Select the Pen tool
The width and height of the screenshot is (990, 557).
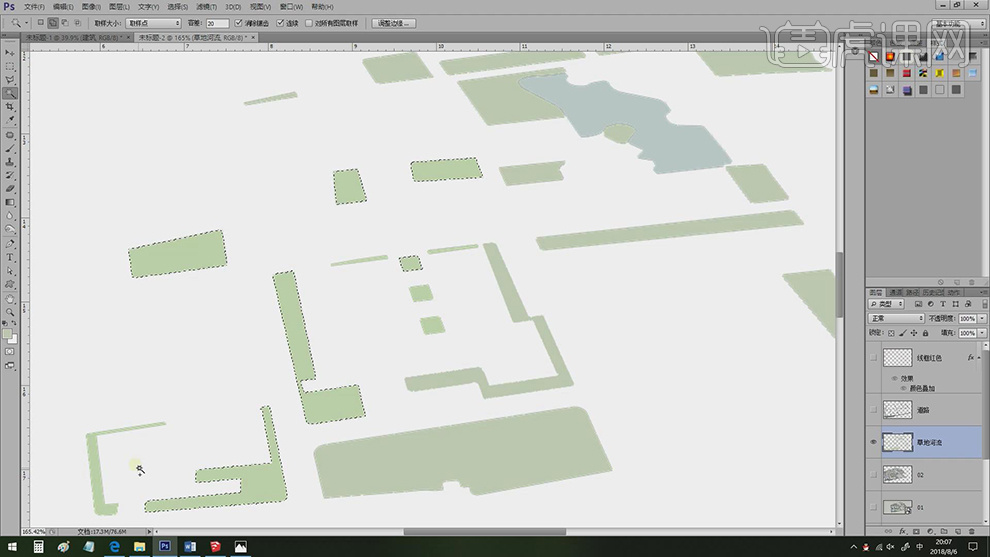(x=9, y=244)
